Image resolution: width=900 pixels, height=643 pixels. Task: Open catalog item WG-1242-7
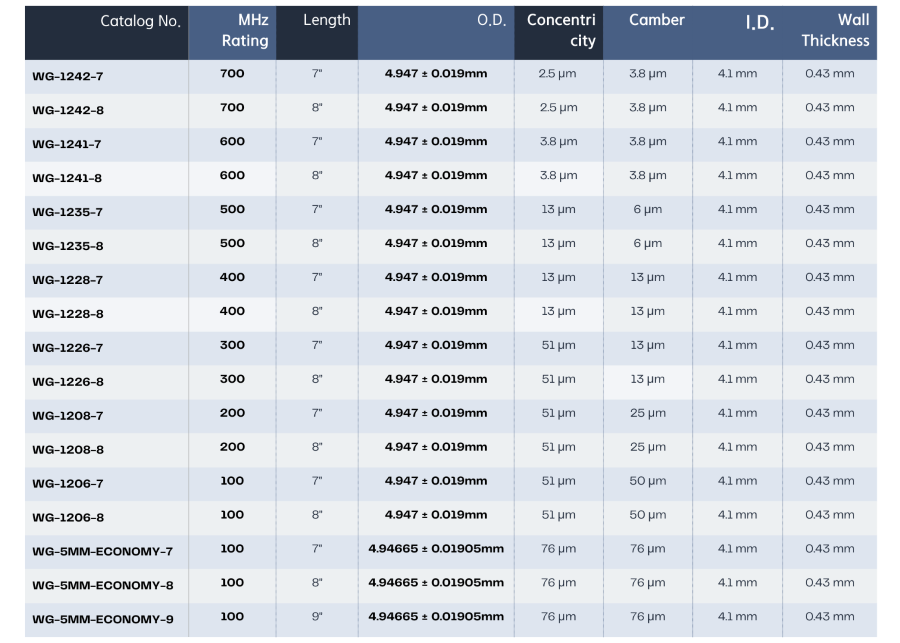click(68, 76)
